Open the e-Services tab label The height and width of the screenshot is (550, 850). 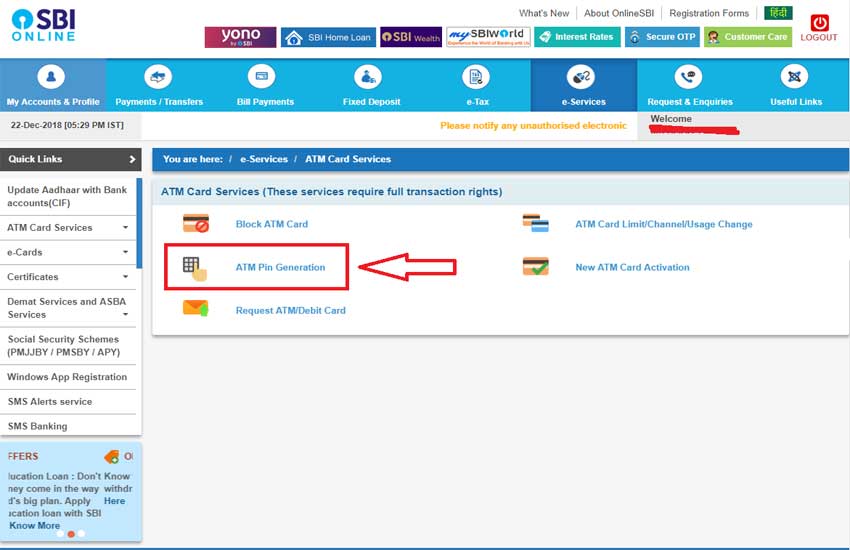583,102
